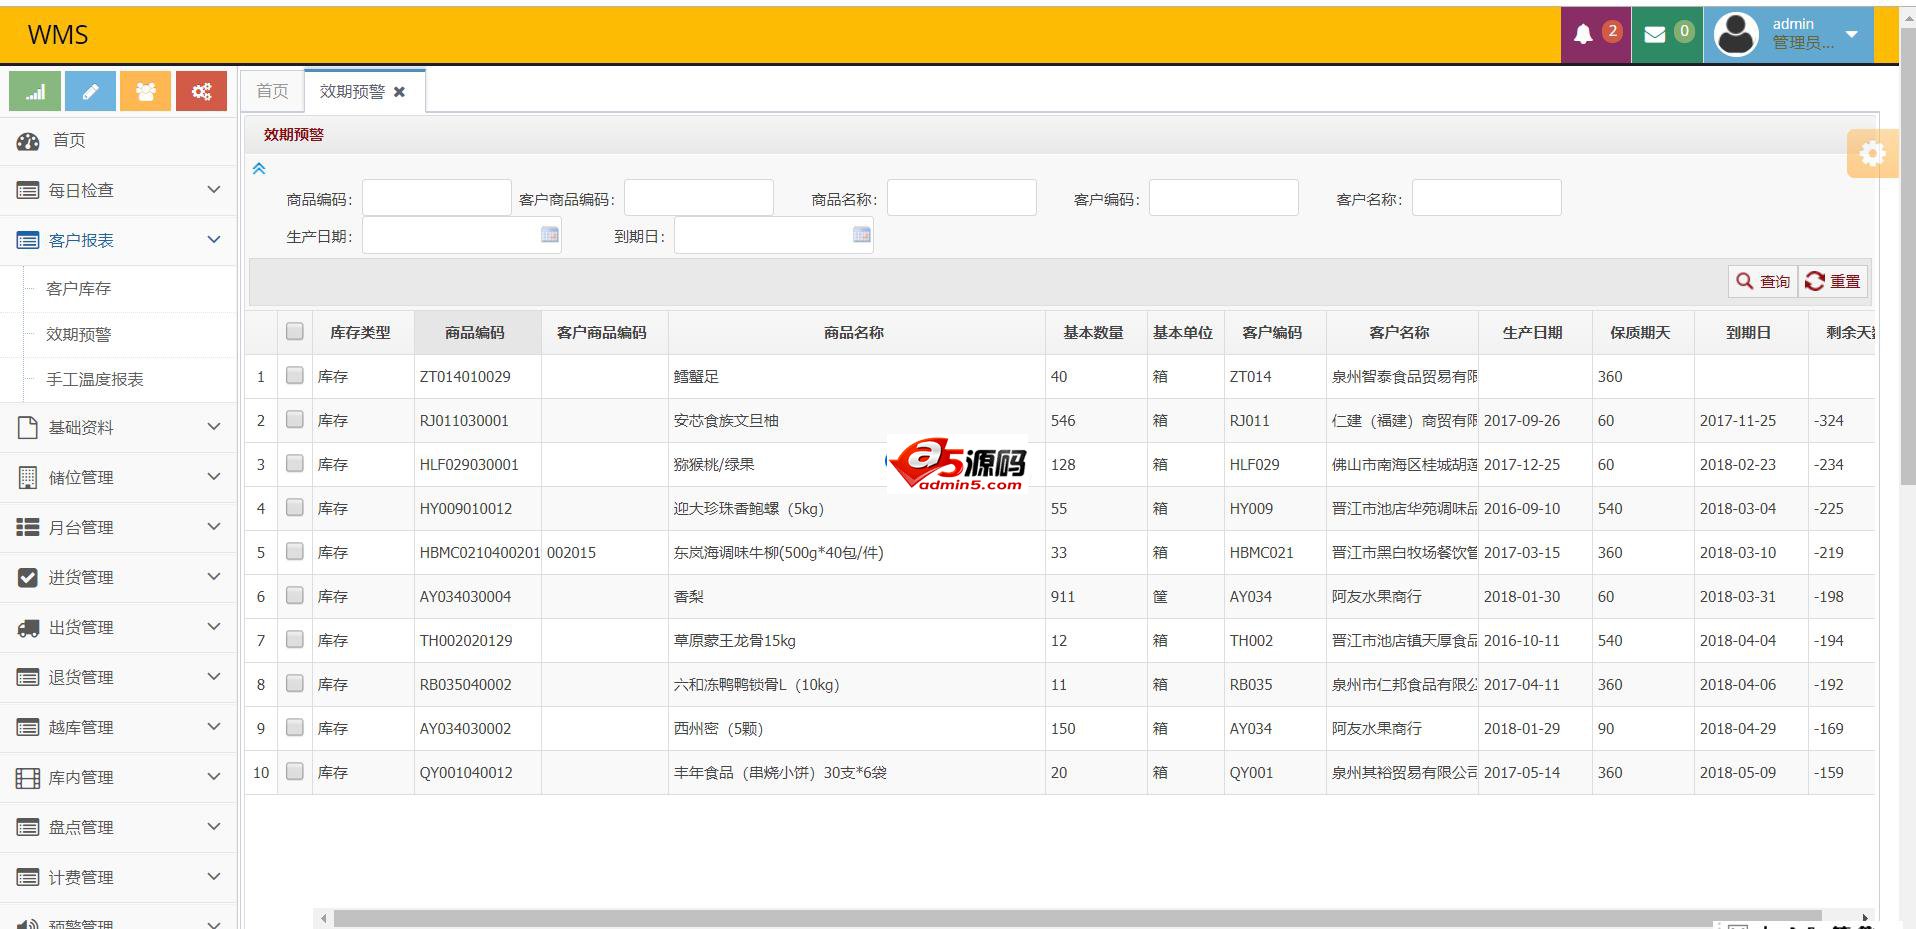The image size is (1916, 929).
Task: Click the orange users group shortcut icon
Action: click(x=146, y=92)
